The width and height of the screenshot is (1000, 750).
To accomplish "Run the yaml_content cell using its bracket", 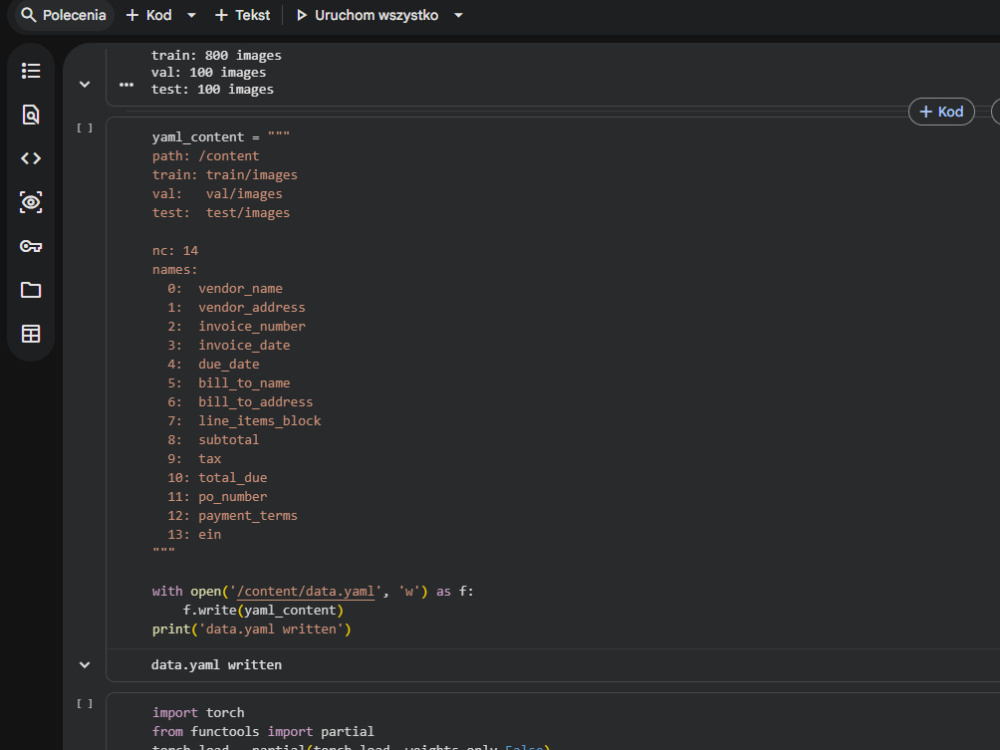I will coord(84,128).
